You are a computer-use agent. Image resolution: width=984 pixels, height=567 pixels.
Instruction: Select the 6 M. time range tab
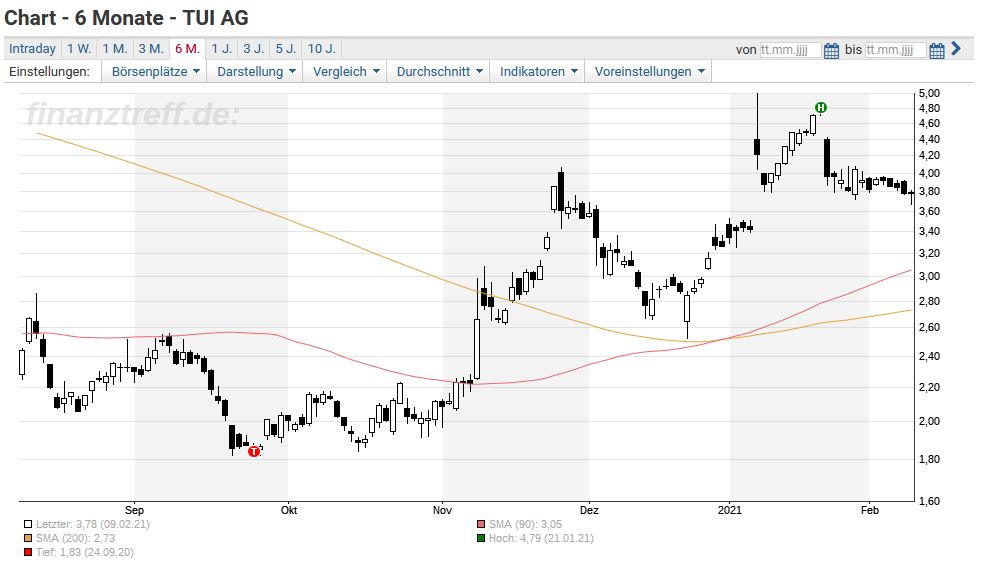(x=188, y=49)
